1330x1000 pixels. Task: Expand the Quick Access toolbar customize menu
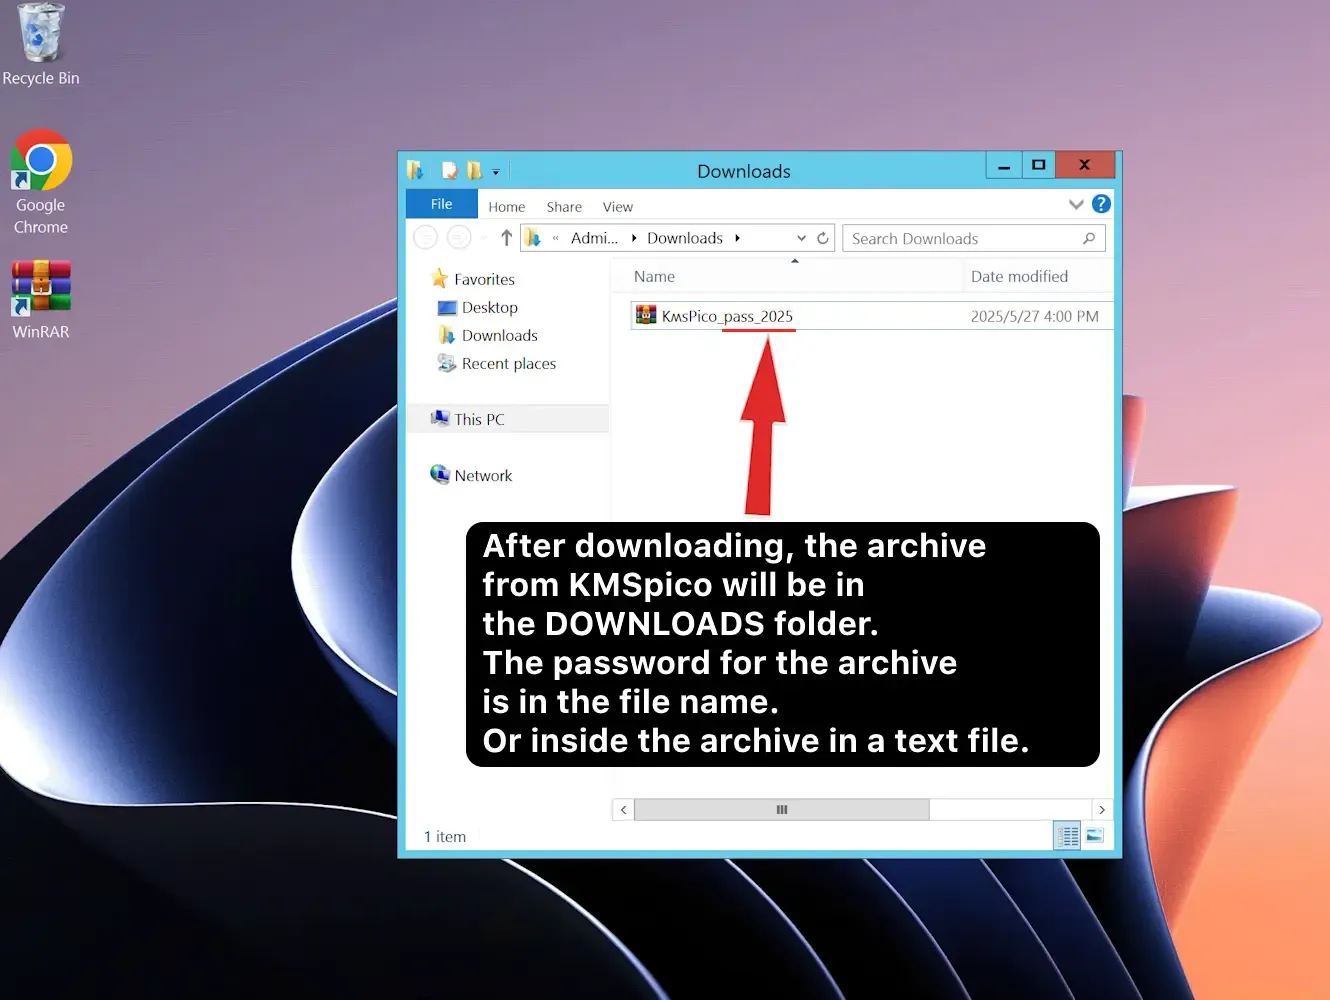[x=495, y=171]
